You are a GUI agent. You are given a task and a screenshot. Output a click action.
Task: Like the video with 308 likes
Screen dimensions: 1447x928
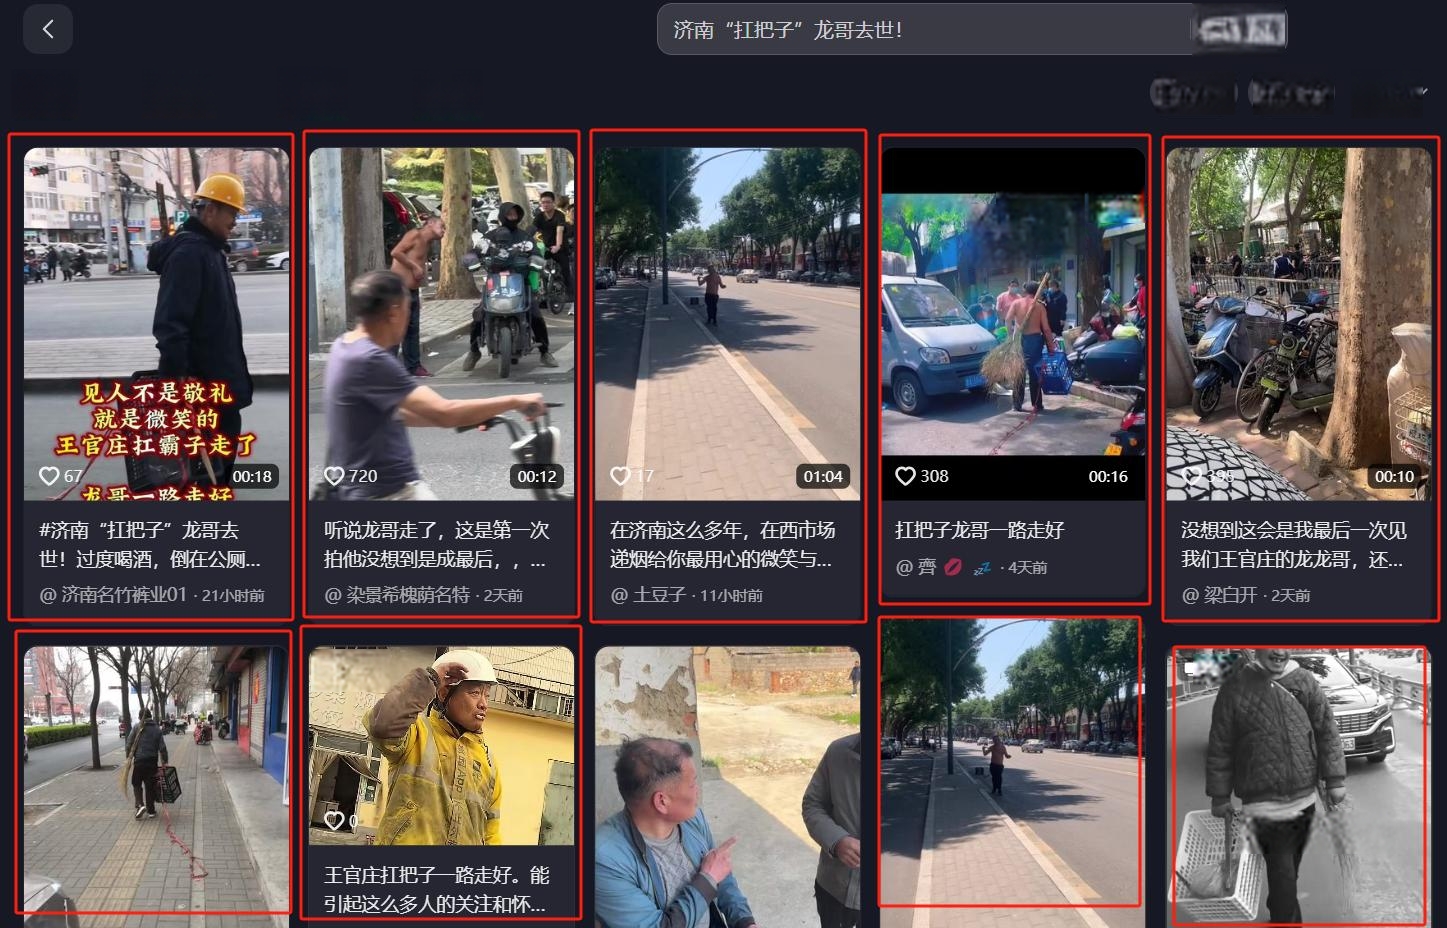point(905,476)
